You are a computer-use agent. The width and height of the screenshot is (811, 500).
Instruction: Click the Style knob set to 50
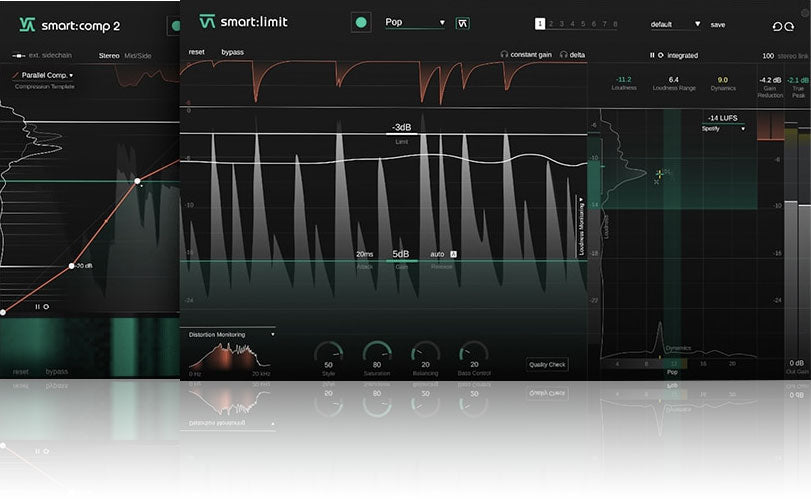[328, 354]
